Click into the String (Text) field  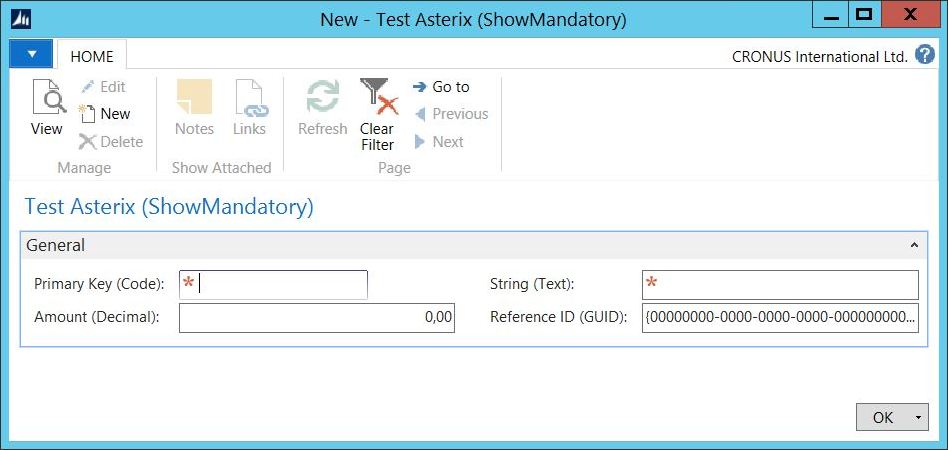click(781, 285)
